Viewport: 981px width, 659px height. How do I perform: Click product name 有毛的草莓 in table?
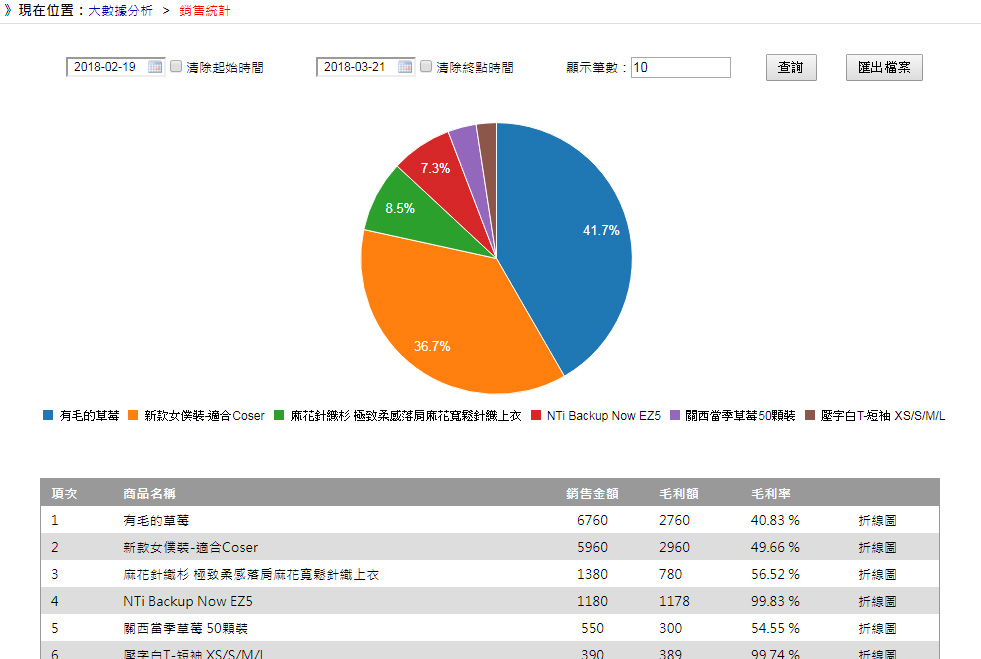coord(156,520)
